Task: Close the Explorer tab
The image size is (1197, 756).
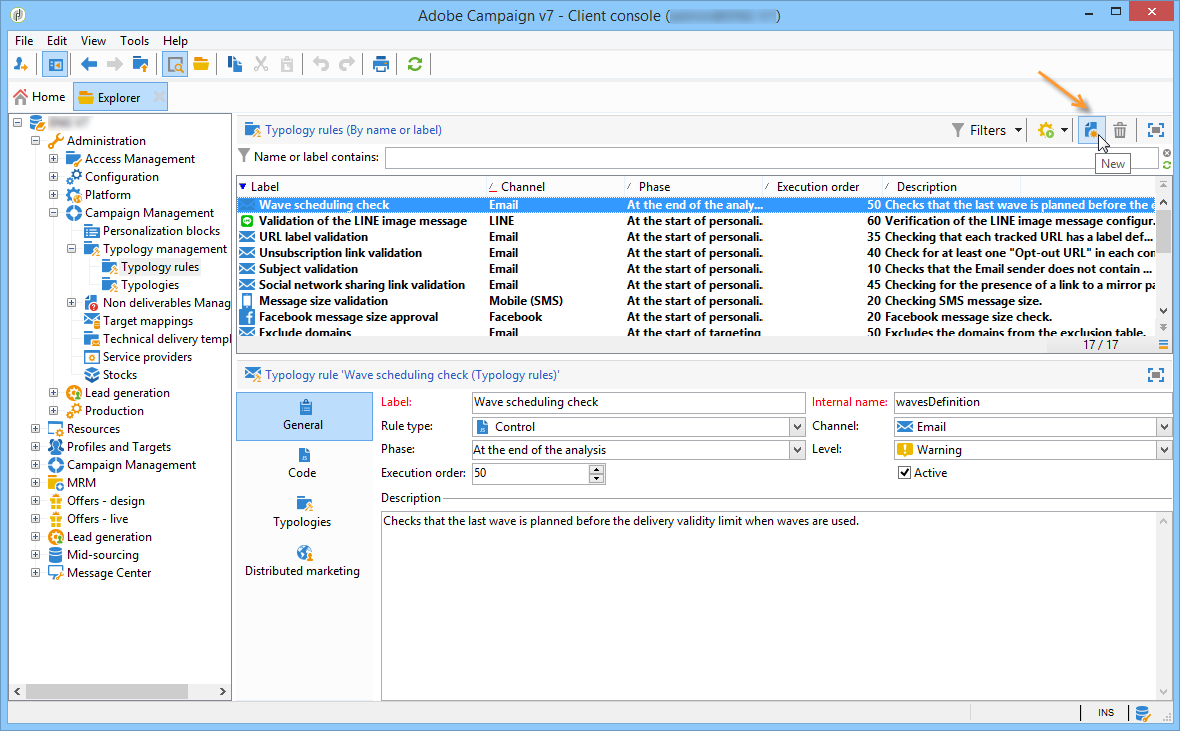Action: point(159,97)
